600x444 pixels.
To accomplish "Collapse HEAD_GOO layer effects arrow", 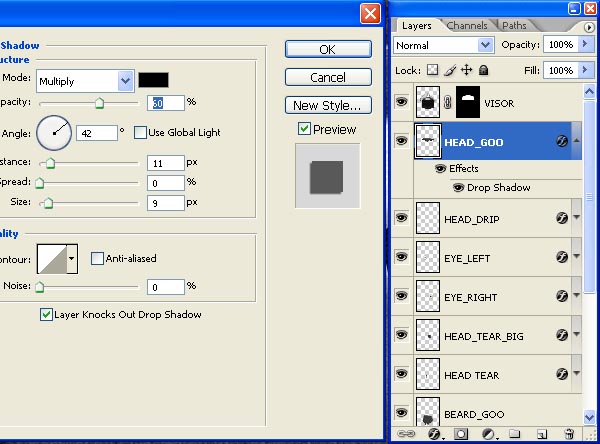I will (x=576, y=141).
